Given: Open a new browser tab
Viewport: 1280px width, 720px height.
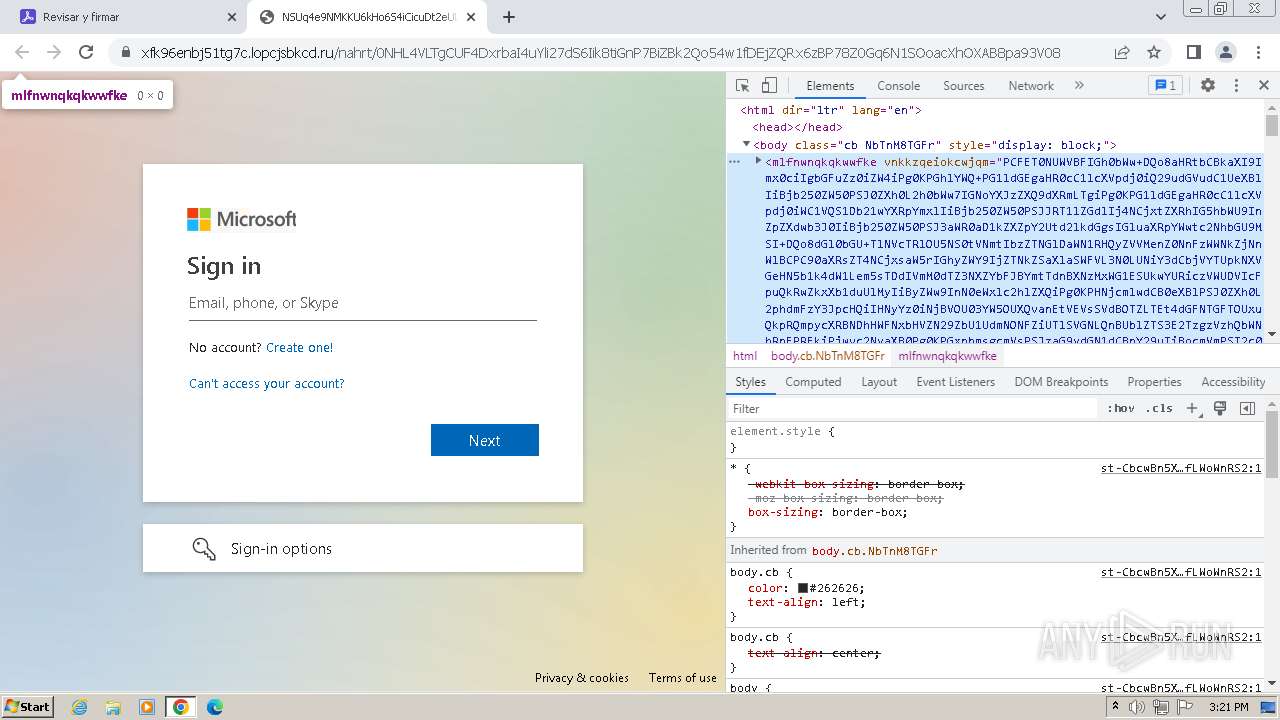Looking at the screenshot, I should click(509, 17).
